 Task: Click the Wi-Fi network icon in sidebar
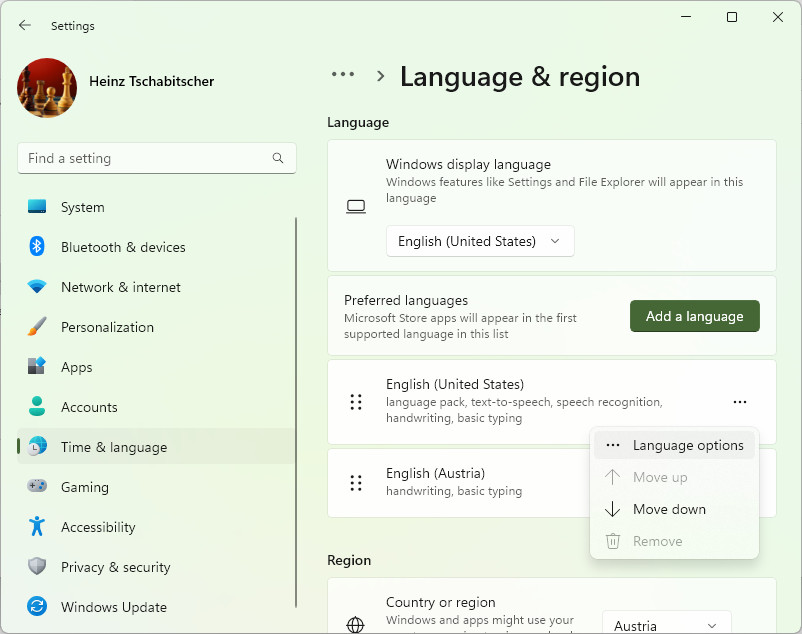pos(37,286)
